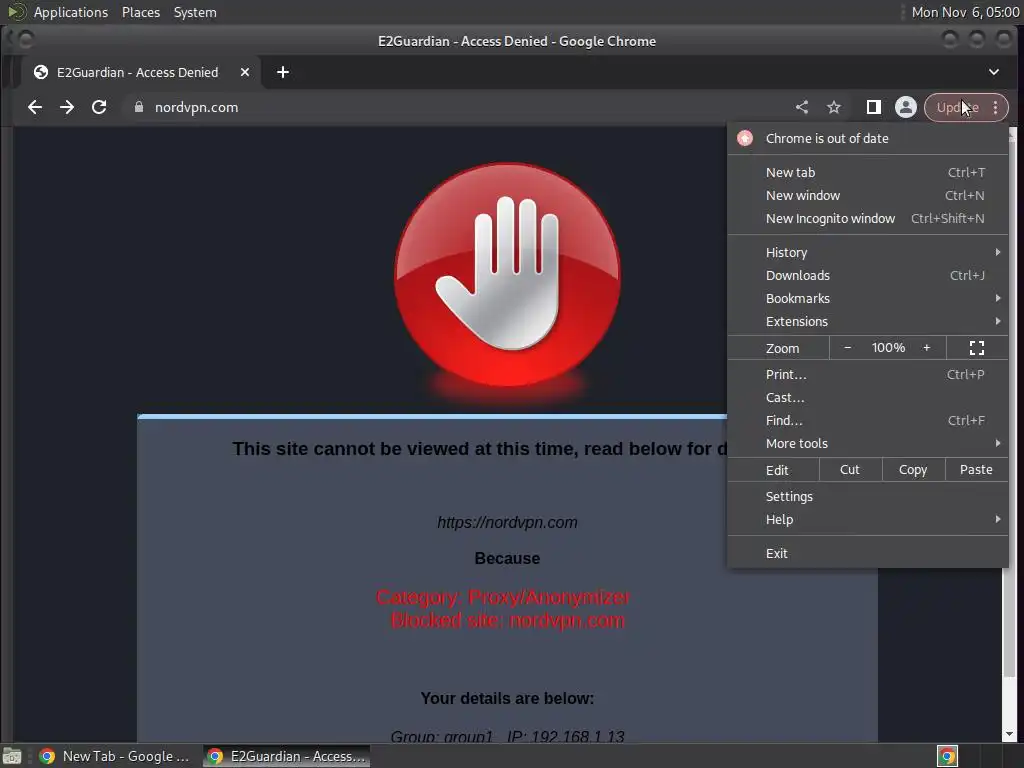Increase zoom with the plus button
This screenshot has height=768, width=1024.
pyautogui.click(x=926, y=347)
